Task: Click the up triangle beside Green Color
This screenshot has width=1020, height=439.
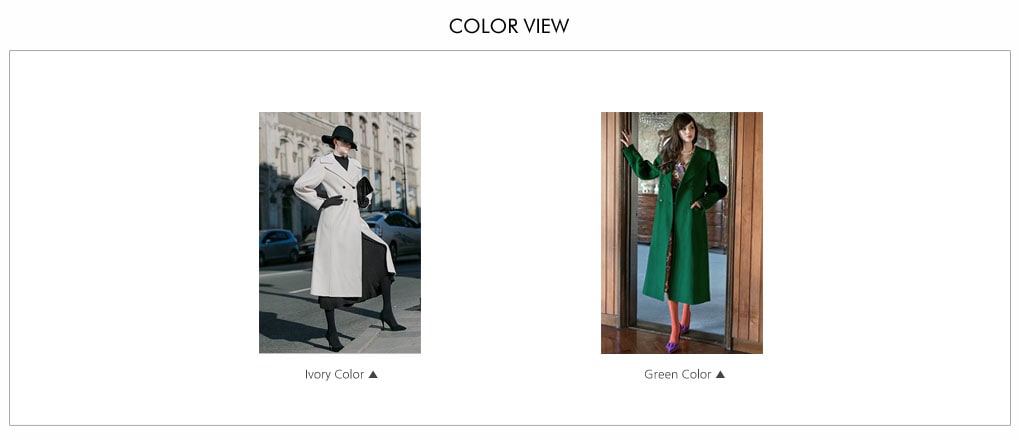Action: 720,375
